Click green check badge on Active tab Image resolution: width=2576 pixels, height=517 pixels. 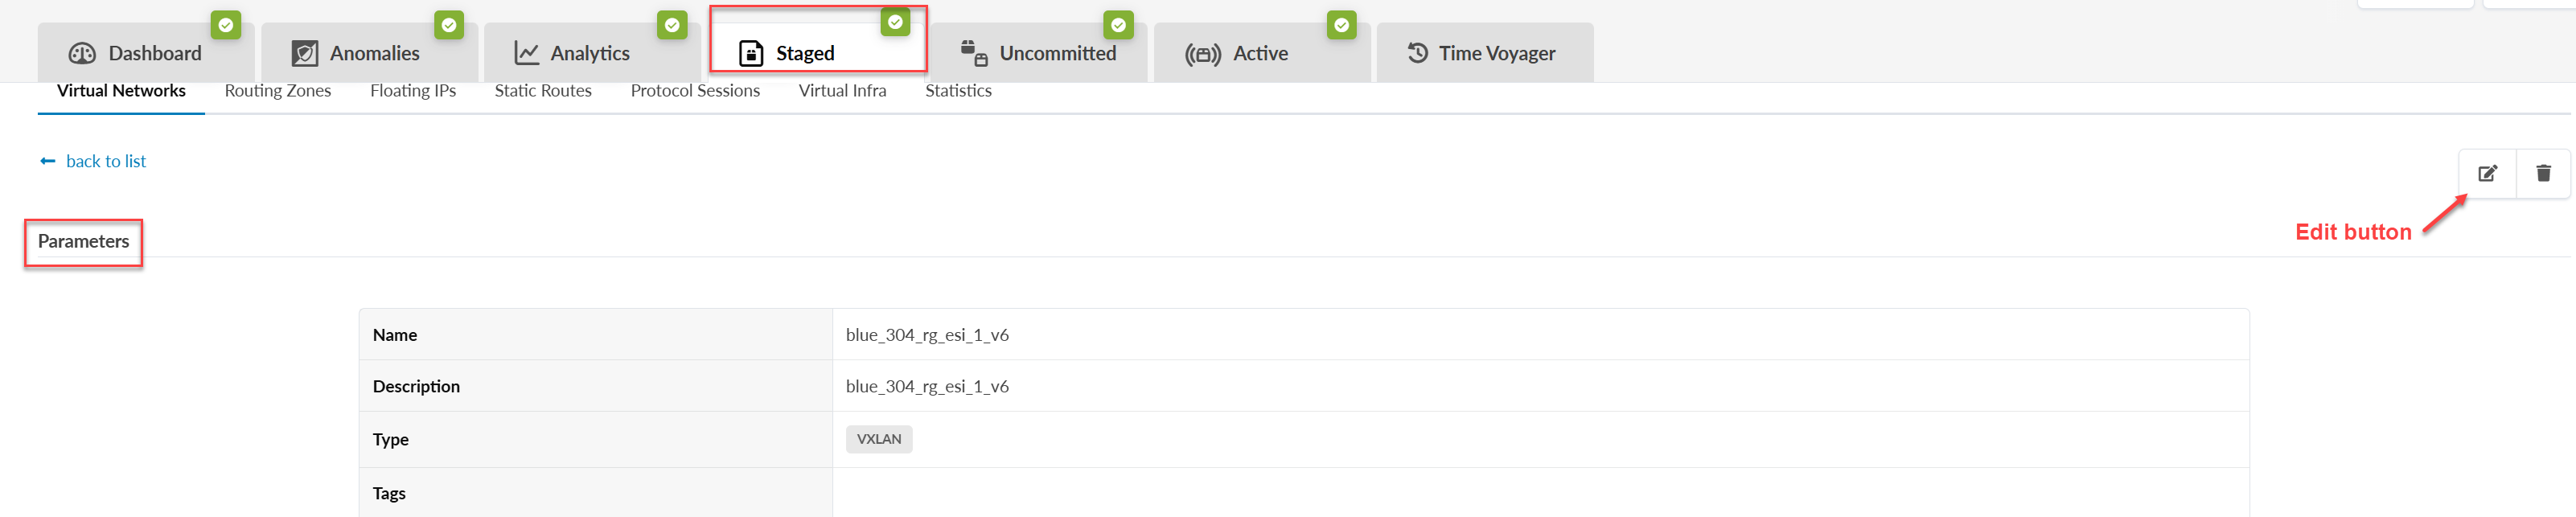click(1341, 25)
